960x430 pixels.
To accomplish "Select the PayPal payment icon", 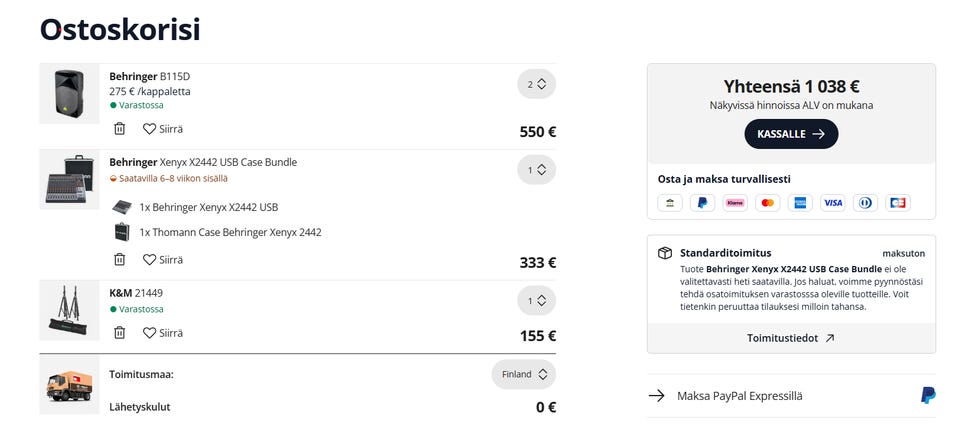I will coord(702,203).
